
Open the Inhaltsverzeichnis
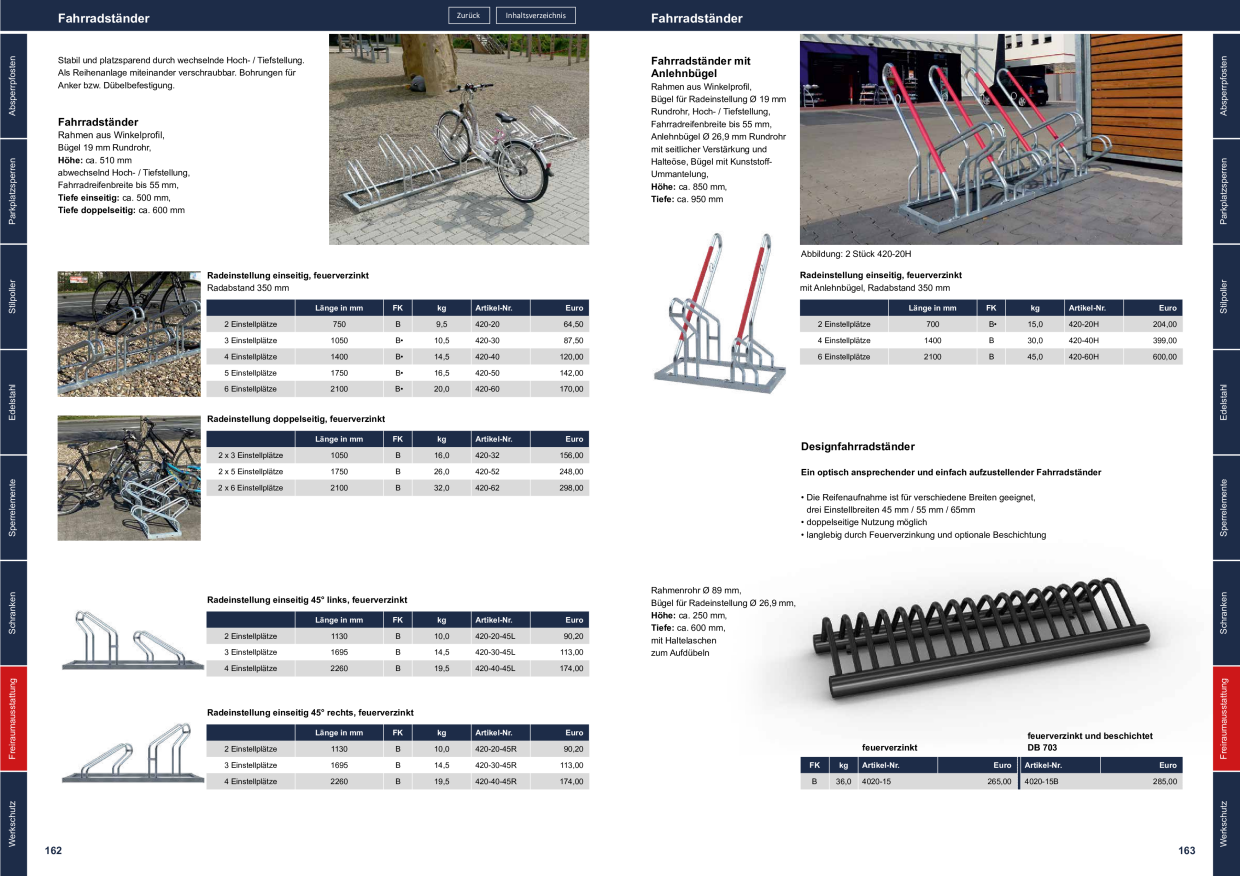pos(535,15)
